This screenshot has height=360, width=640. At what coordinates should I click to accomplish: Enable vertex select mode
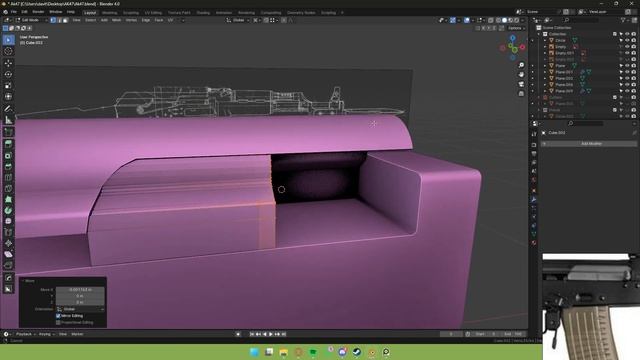[53, 20]
